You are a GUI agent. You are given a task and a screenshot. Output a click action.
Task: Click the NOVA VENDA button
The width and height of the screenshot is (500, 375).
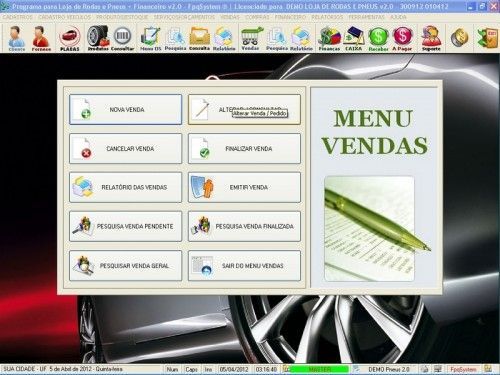126,109
